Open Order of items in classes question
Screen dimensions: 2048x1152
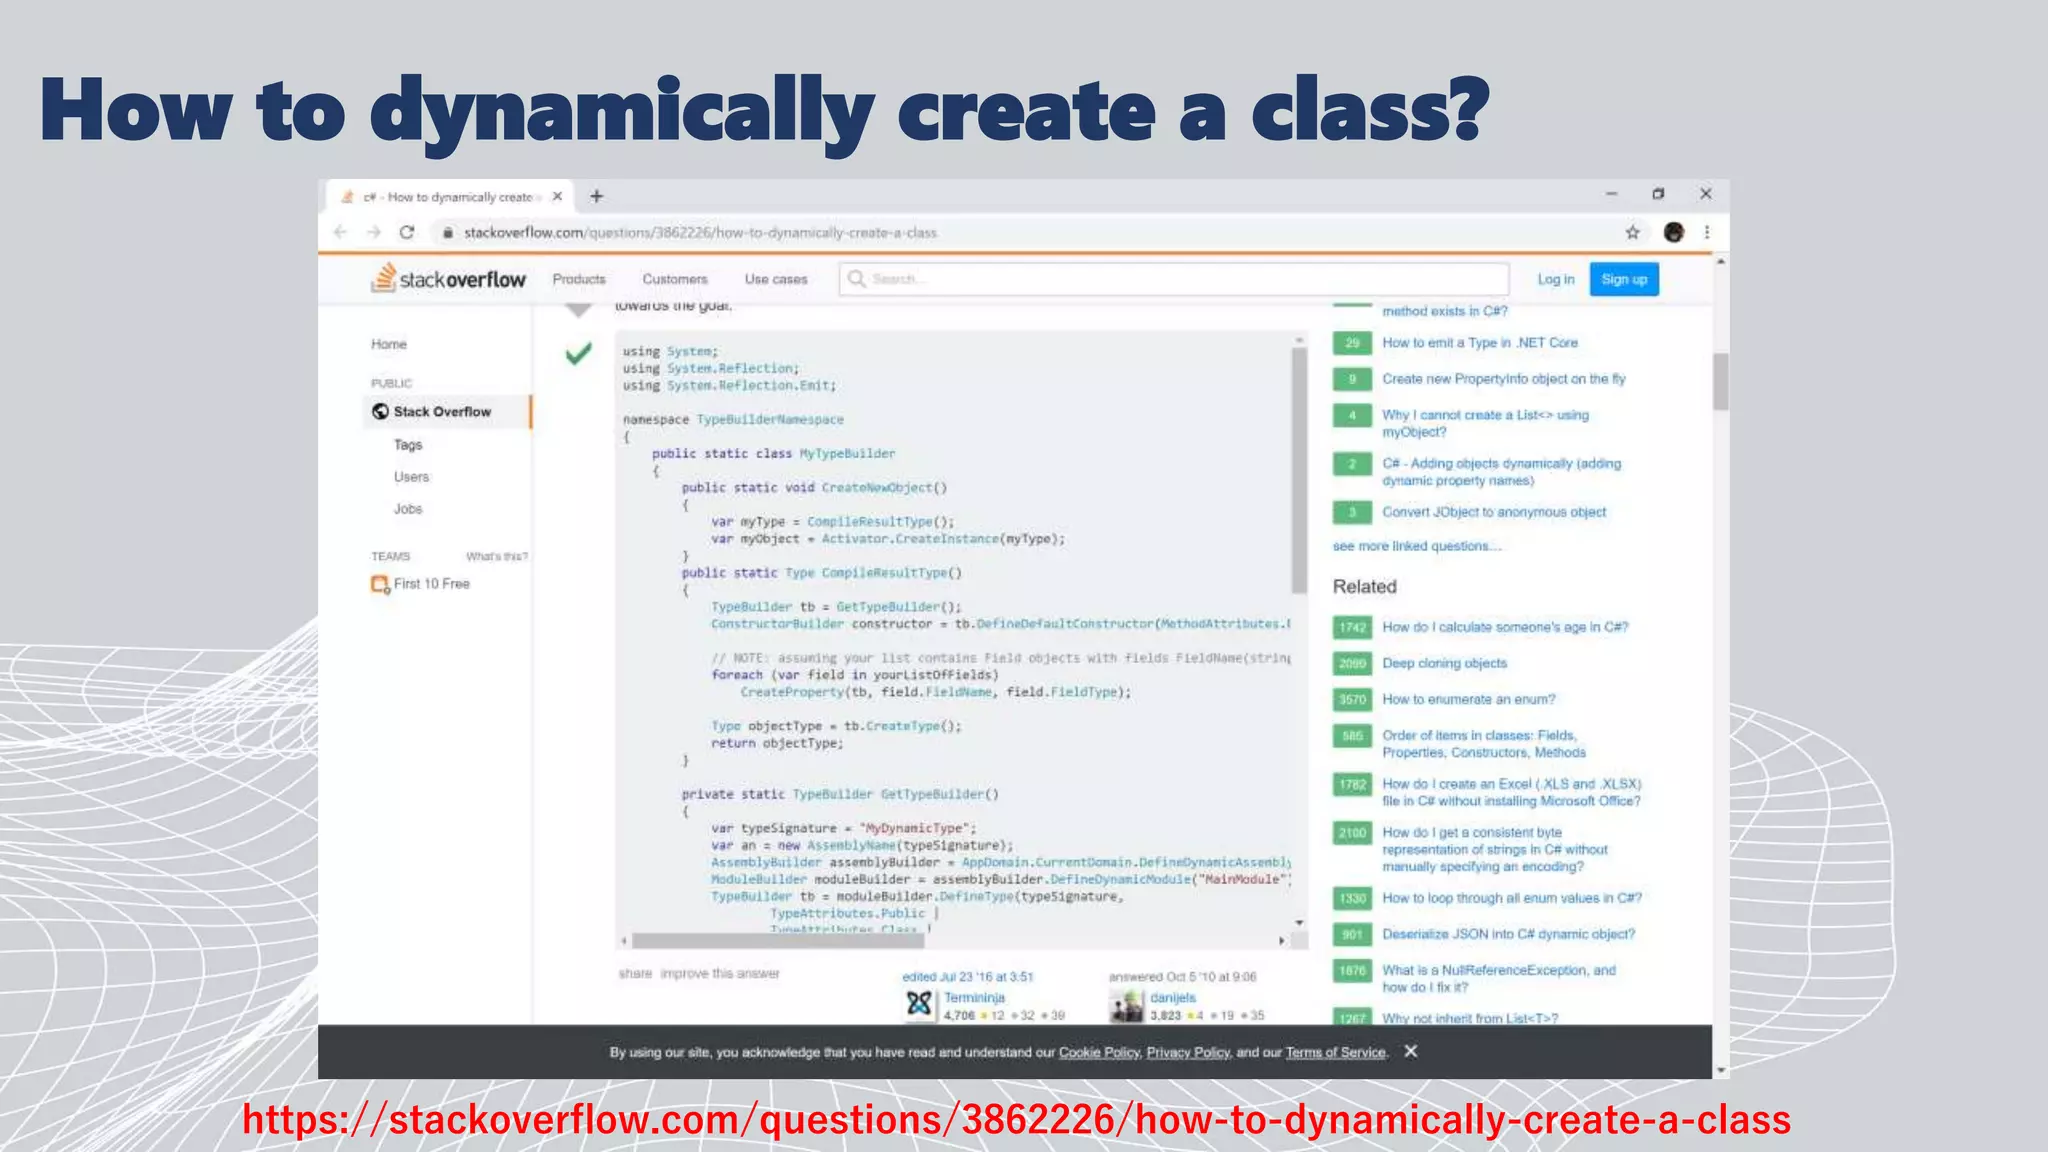(1484, 744)
